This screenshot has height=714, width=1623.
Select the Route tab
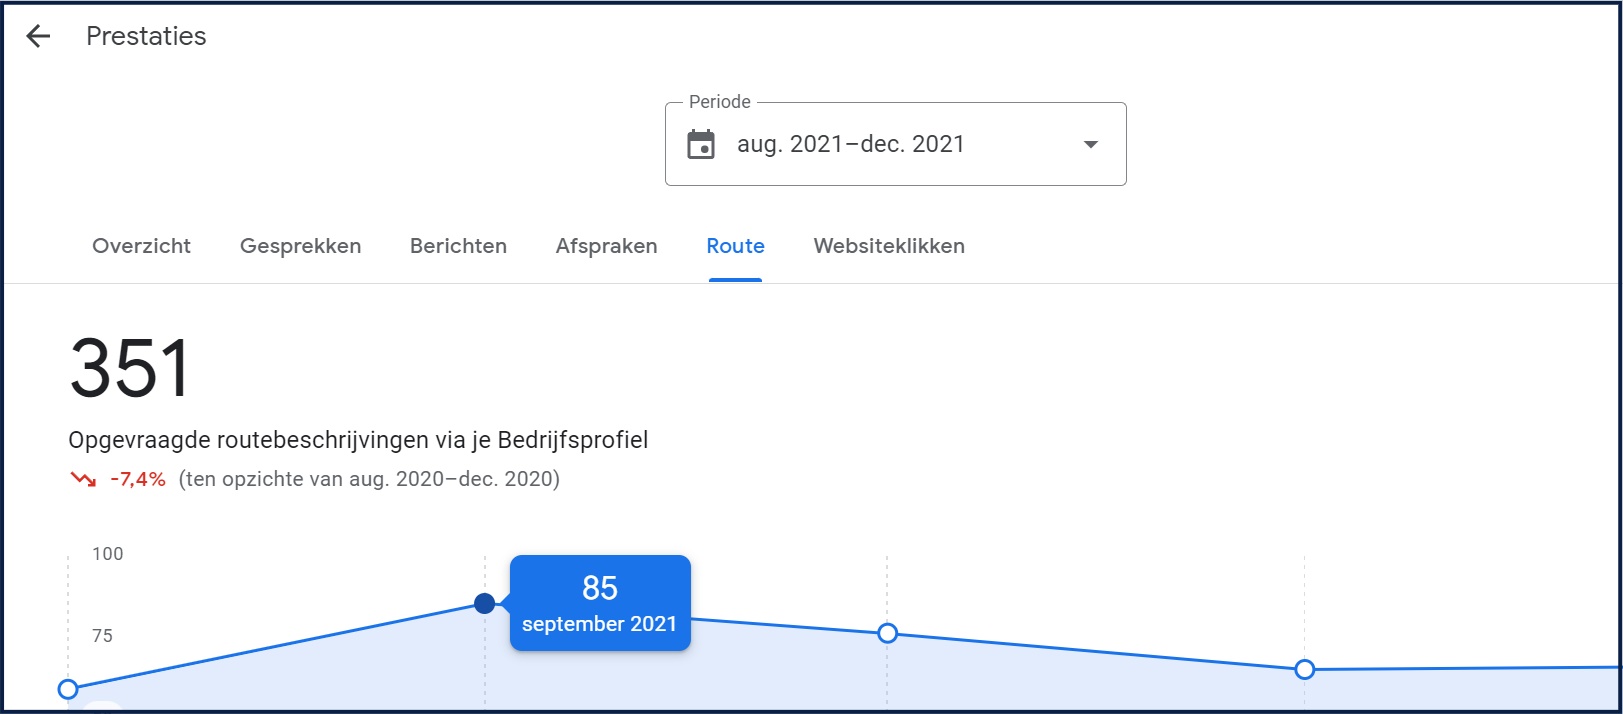pos(735,246)
